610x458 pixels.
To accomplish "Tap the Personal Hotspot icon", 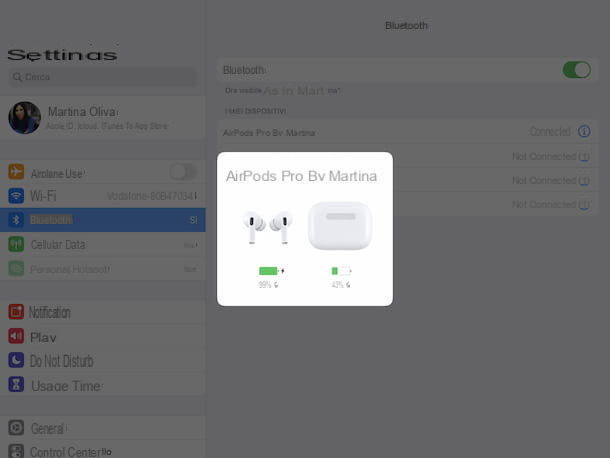I will [x=16, y=268].
